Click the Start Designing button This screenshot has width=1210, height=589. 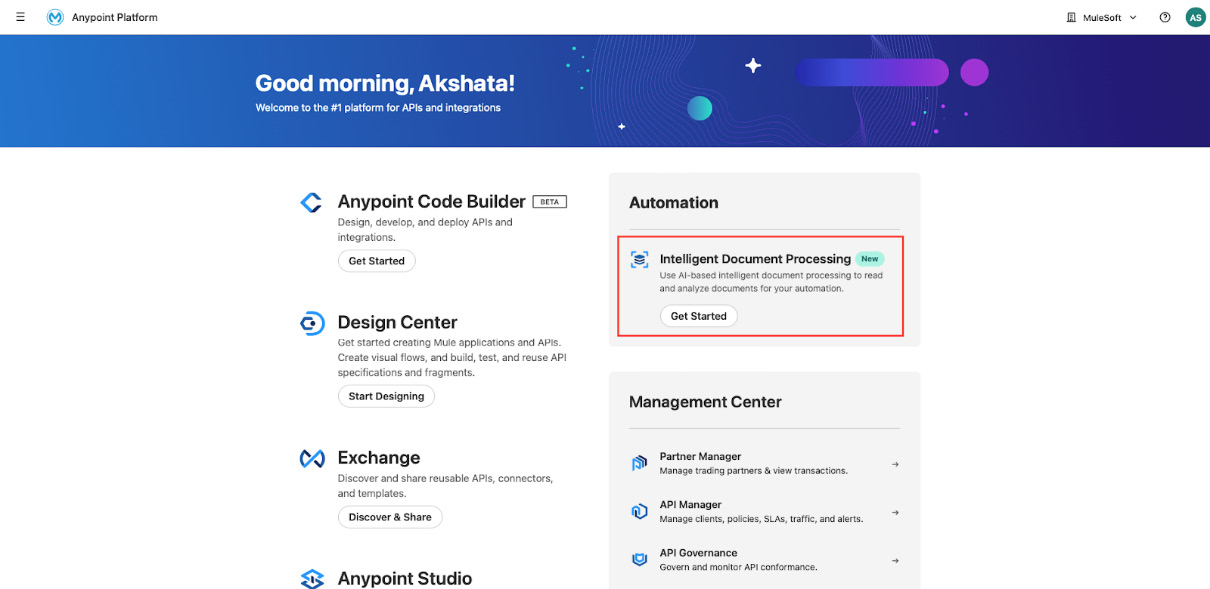(x=386, y=396)
